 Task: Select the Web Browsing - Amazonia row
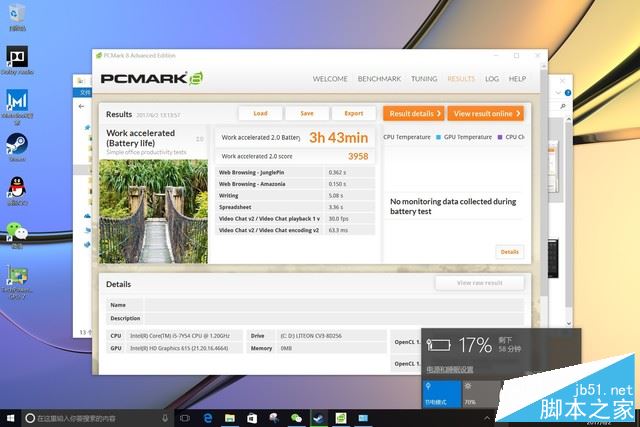coord(295,184)
